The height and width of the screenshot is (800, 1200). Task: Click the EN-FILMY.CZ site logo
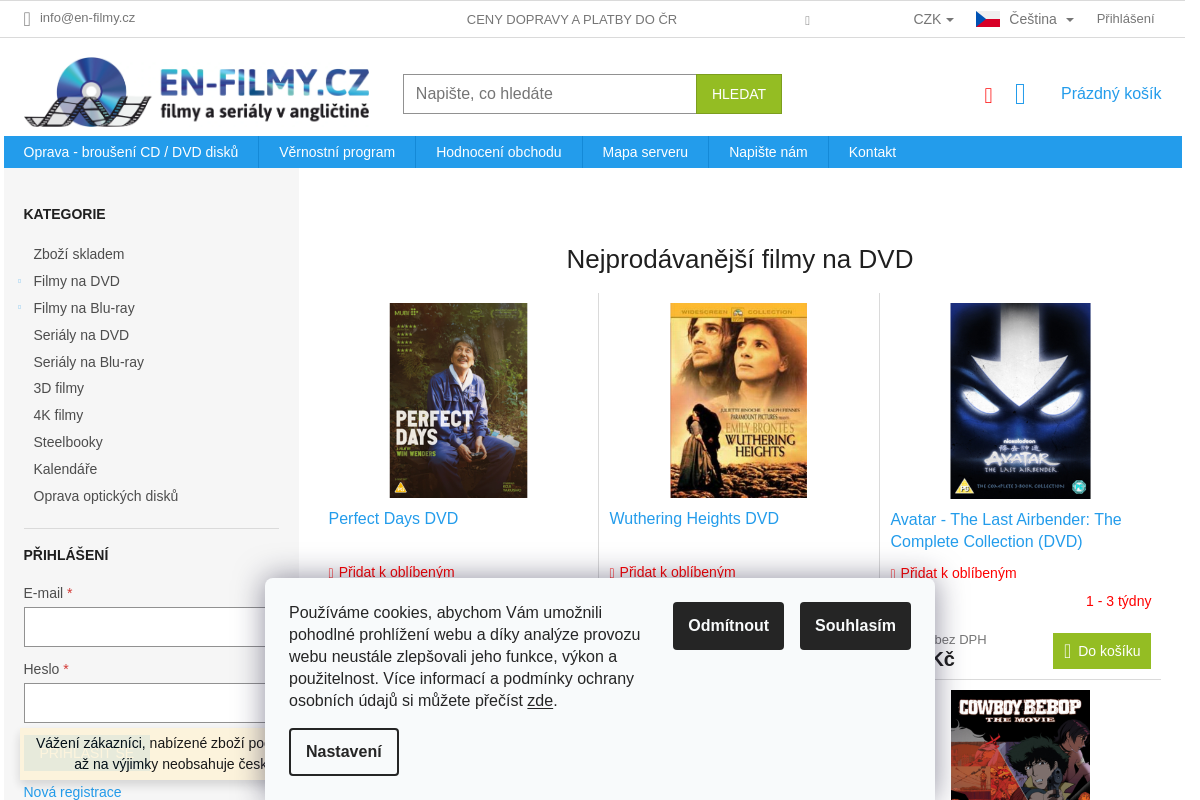(197, 92)
